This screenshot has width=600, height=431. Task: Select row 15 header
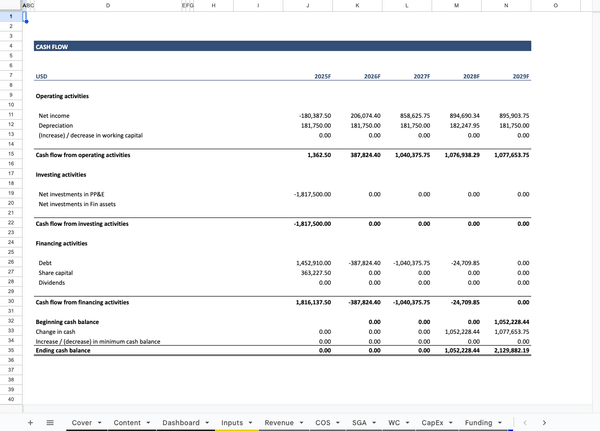(x=10, y=155)
